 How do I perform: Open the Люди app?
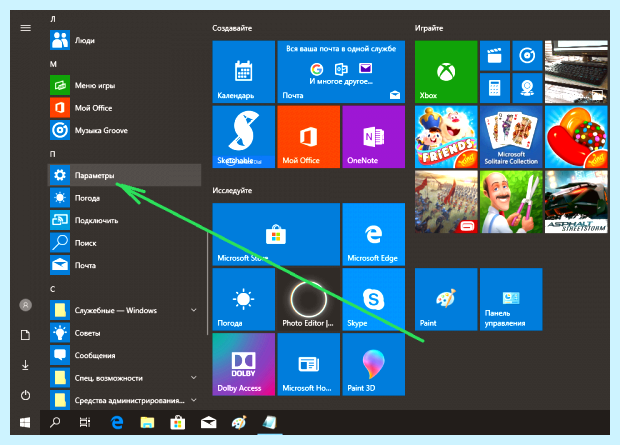coord(124,40)
